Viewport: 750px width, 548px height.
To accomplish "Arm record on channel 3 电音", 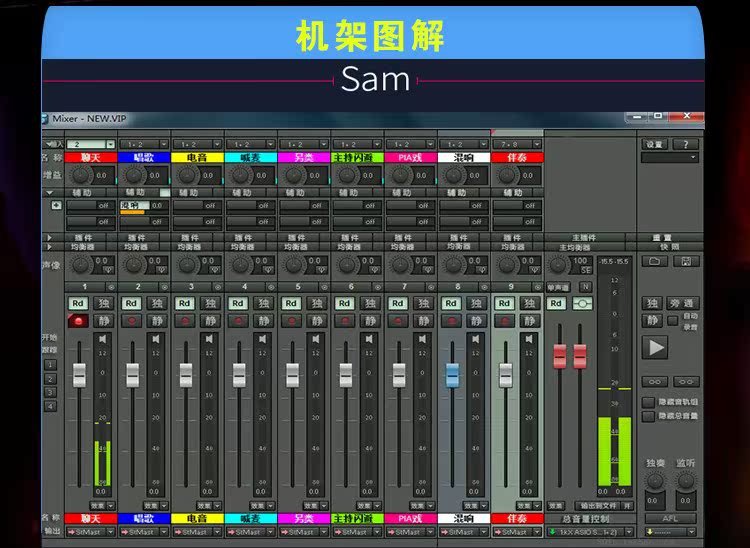I will (x=184, y=321).
